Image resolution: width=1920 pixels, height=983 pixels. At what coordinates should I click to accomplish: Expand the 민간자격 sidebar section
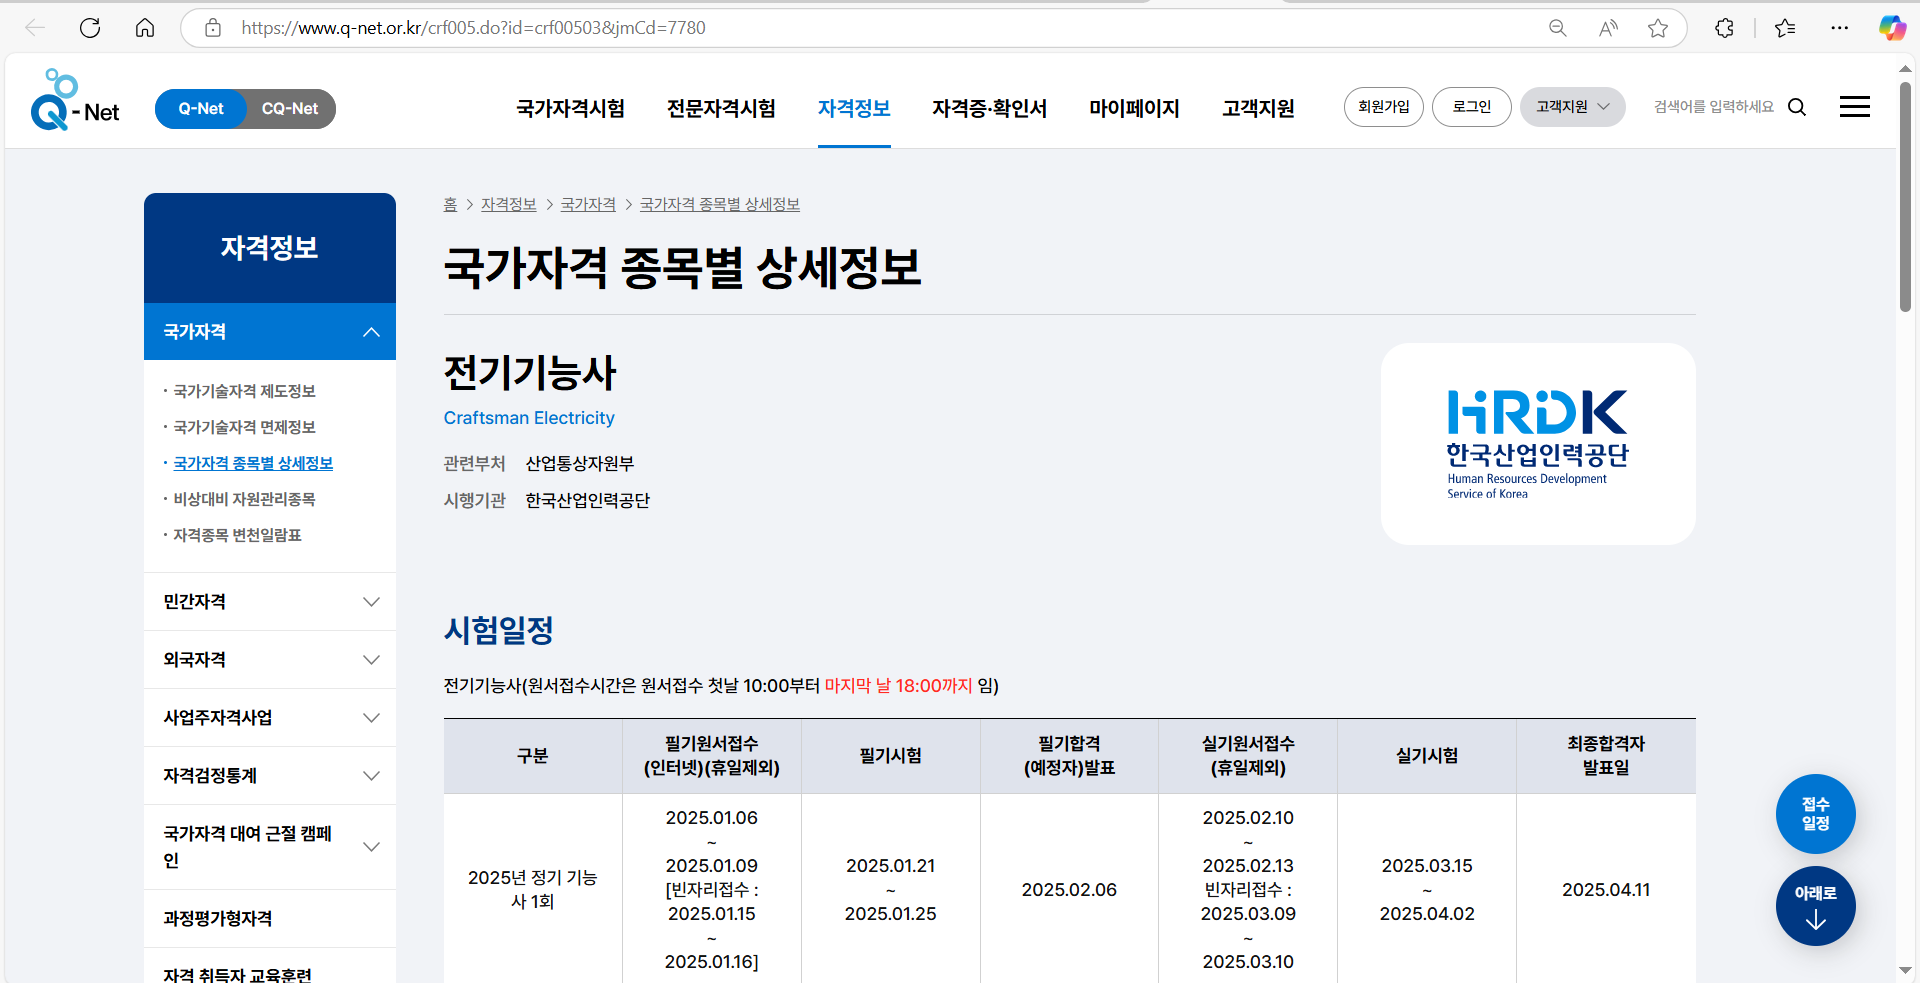[x=270, y=602]
